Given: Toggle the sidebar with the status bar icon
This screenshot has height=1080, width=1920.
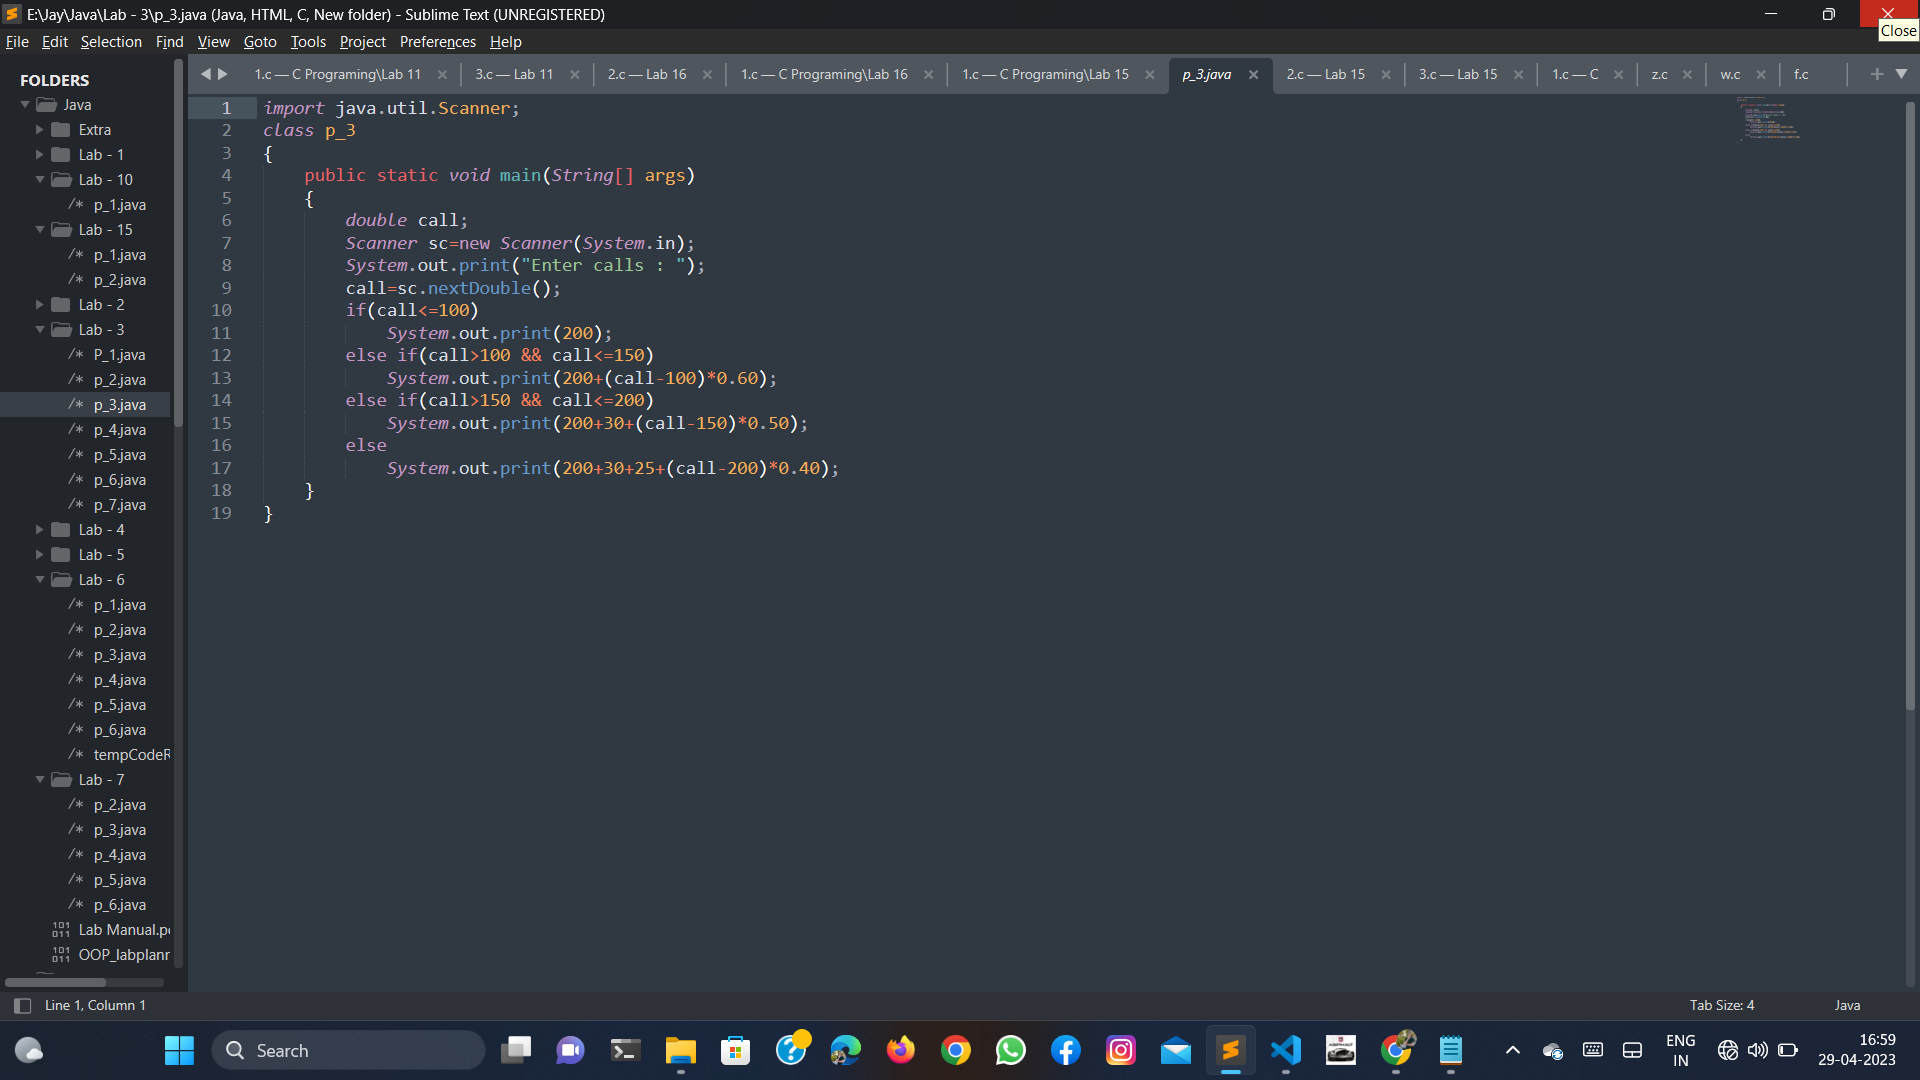Looking at the screenshot, I should (22, 1005).
